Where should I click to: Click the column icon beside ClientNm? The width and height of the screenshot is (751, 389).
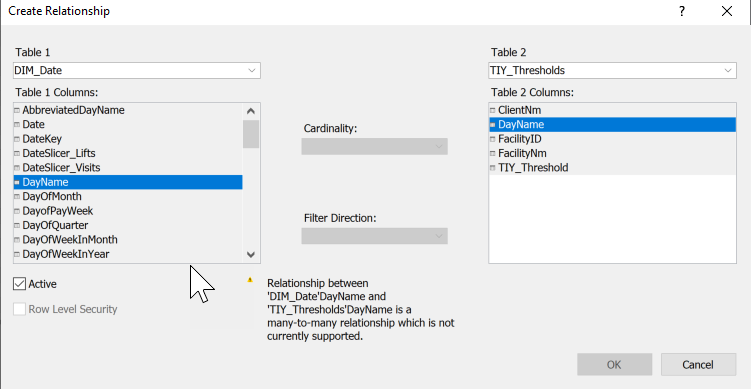point(492,110)
